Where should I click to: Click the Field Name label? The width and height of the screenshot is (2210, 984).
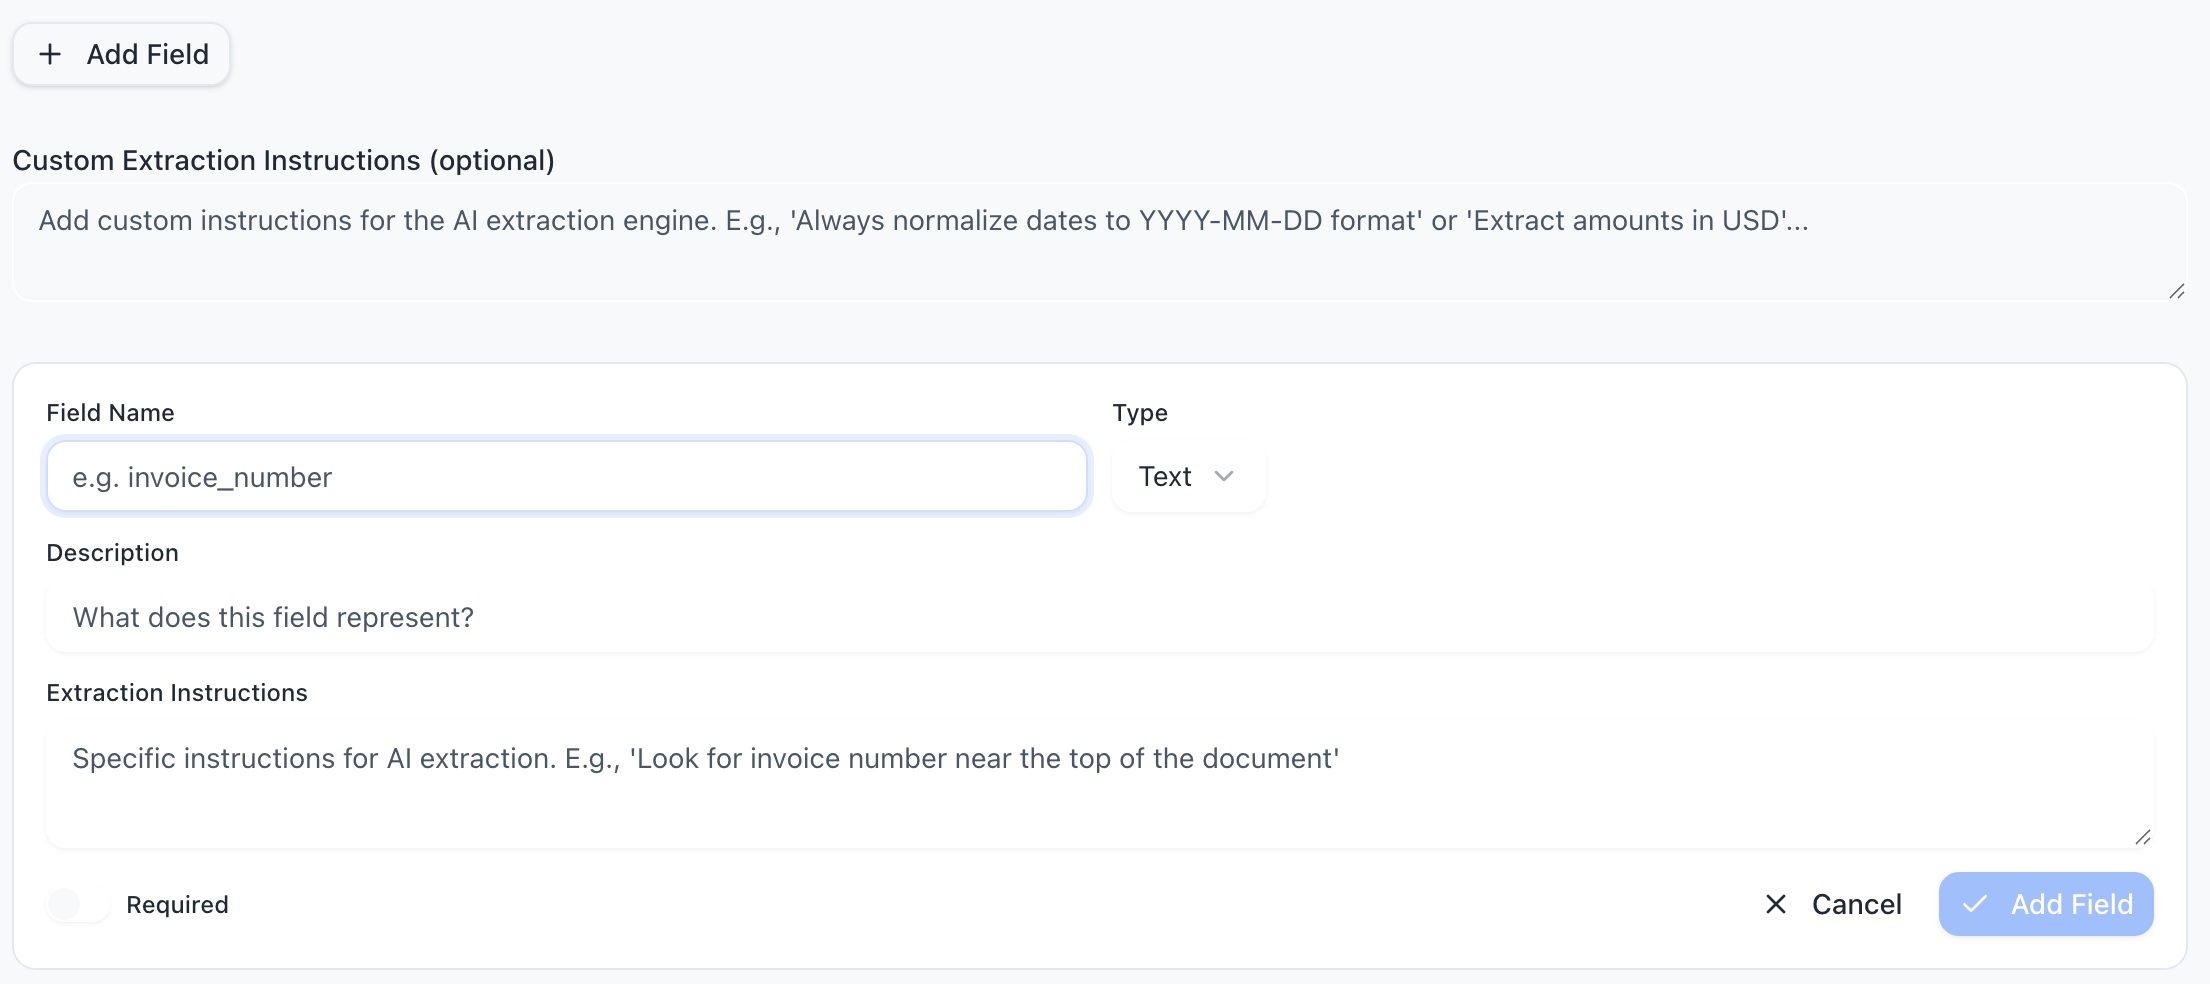109,411
